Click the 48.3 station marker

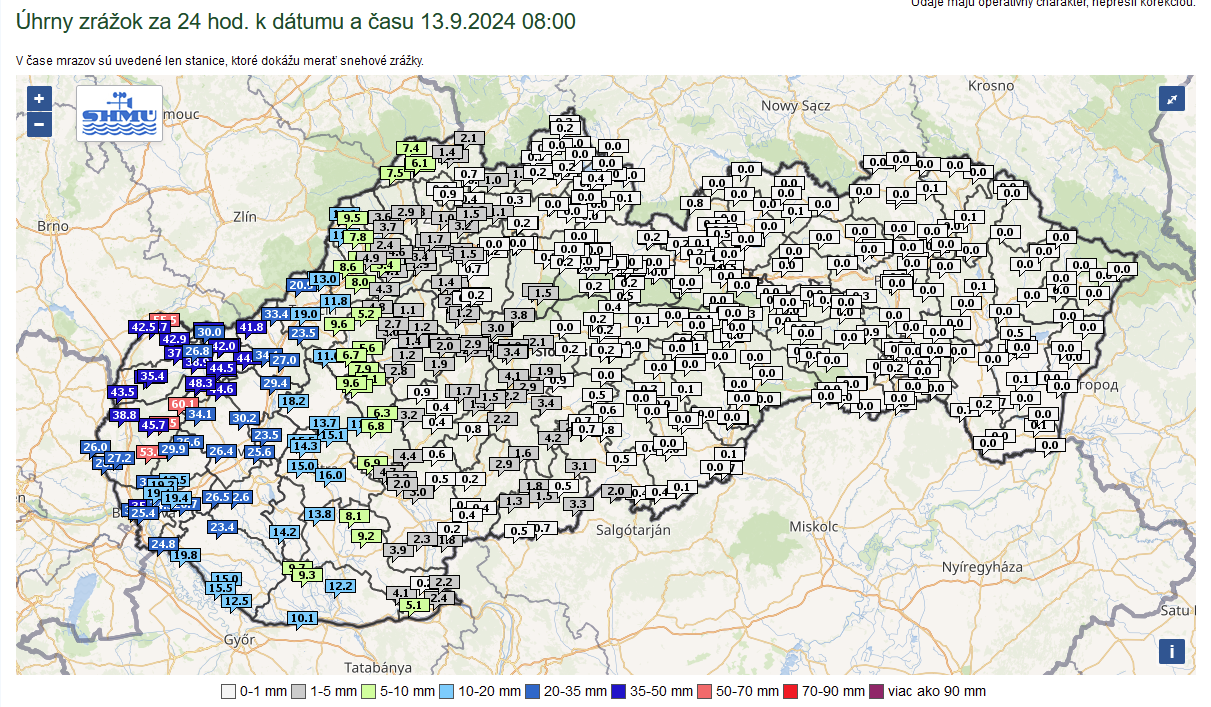[x=200, y=383]
